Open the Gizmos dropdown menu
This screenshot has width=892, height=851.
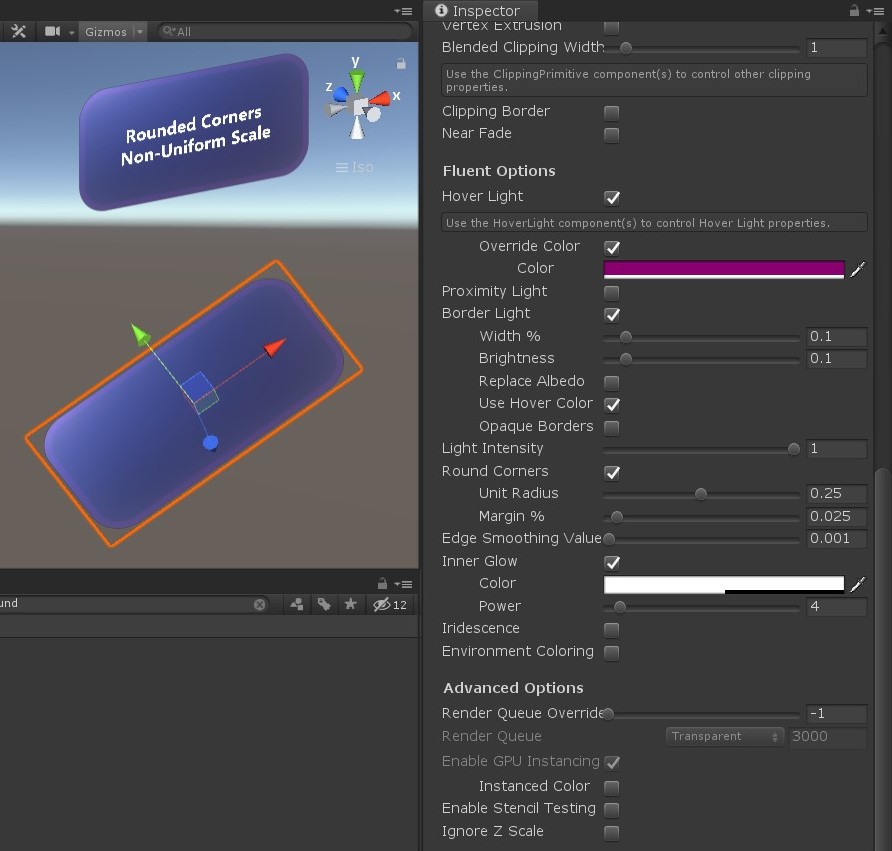point(112,32)
